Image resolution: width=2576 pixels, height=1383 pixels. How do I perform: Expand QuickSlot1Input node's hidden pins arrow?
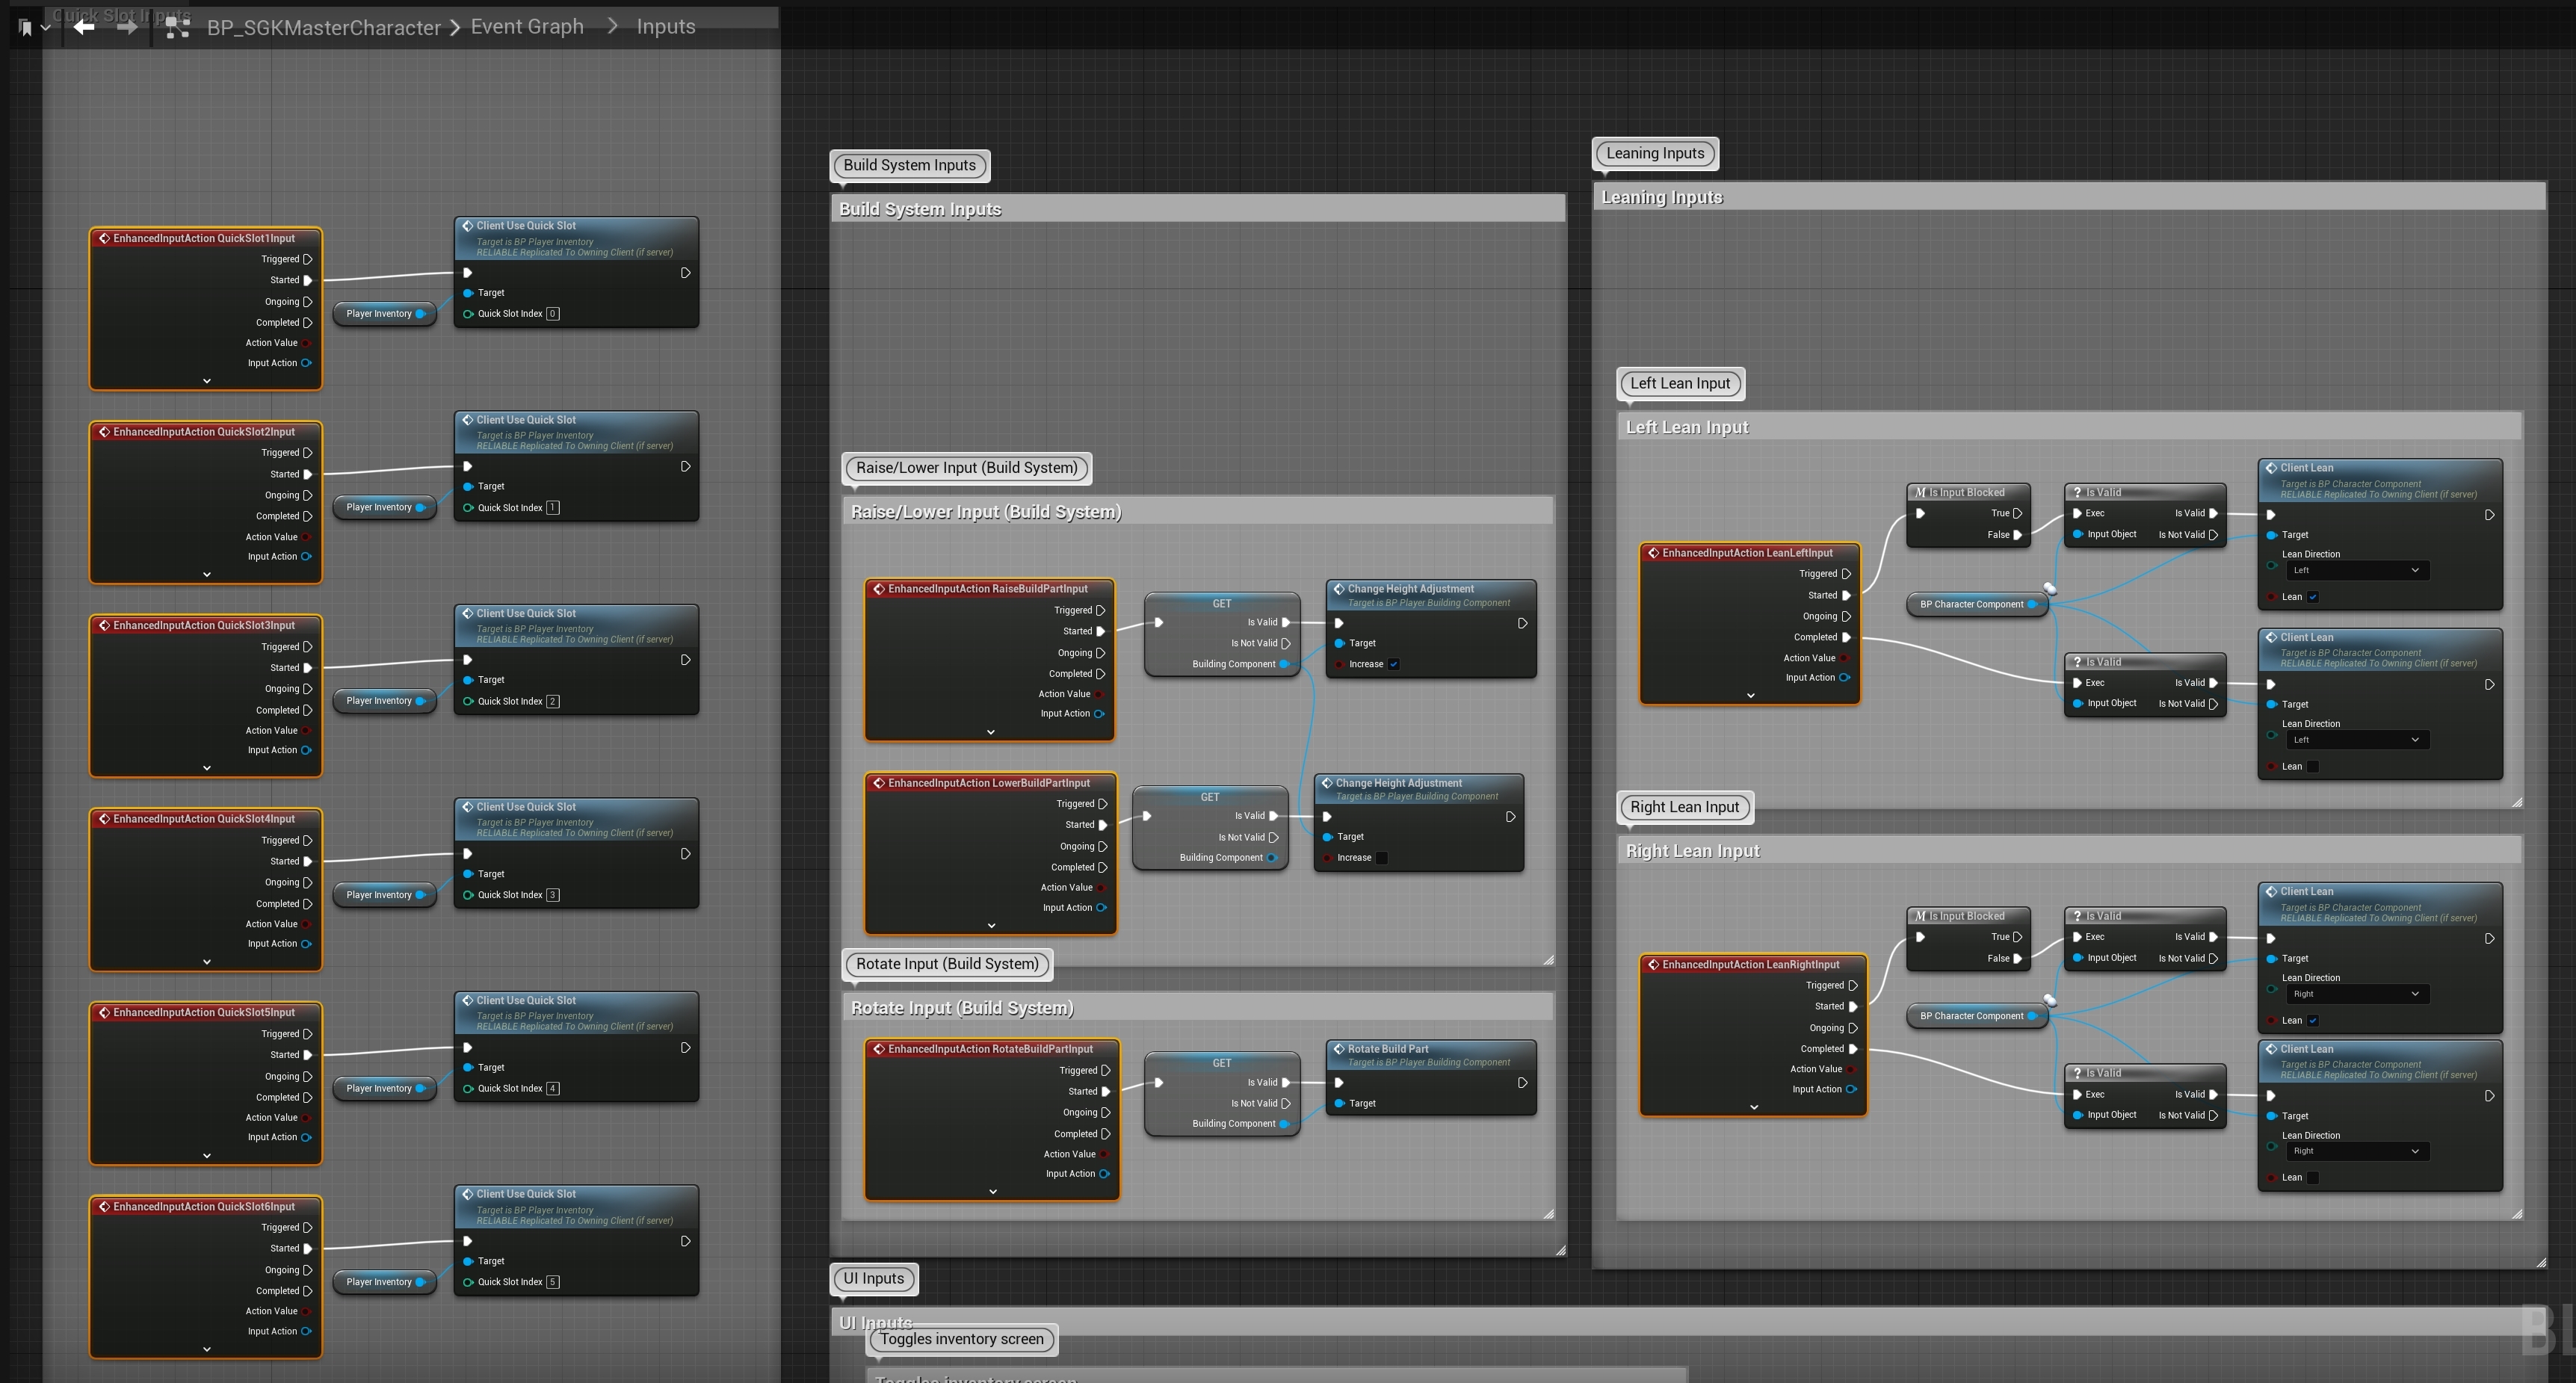click(207, 381)
